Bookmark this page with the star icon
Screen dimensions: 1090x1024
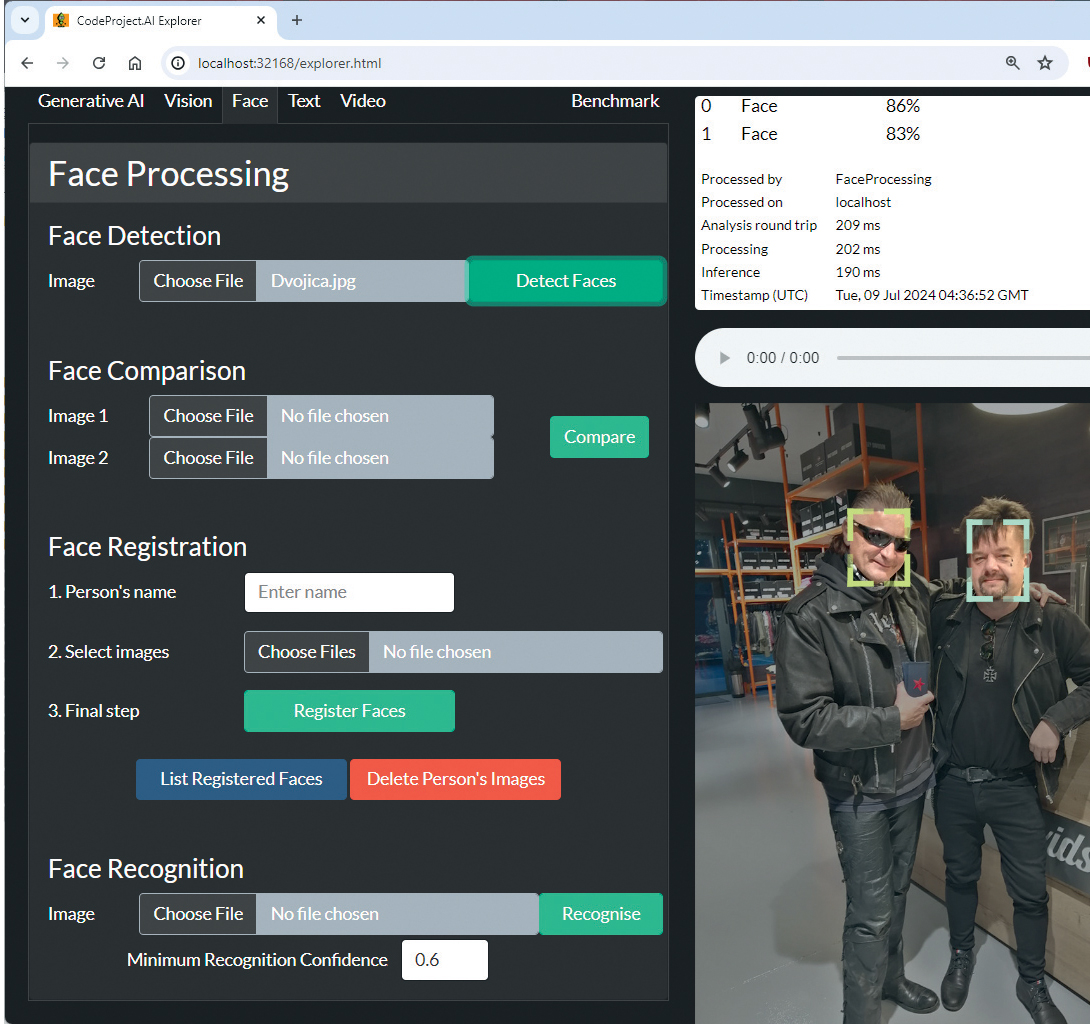pos(1045,63)
